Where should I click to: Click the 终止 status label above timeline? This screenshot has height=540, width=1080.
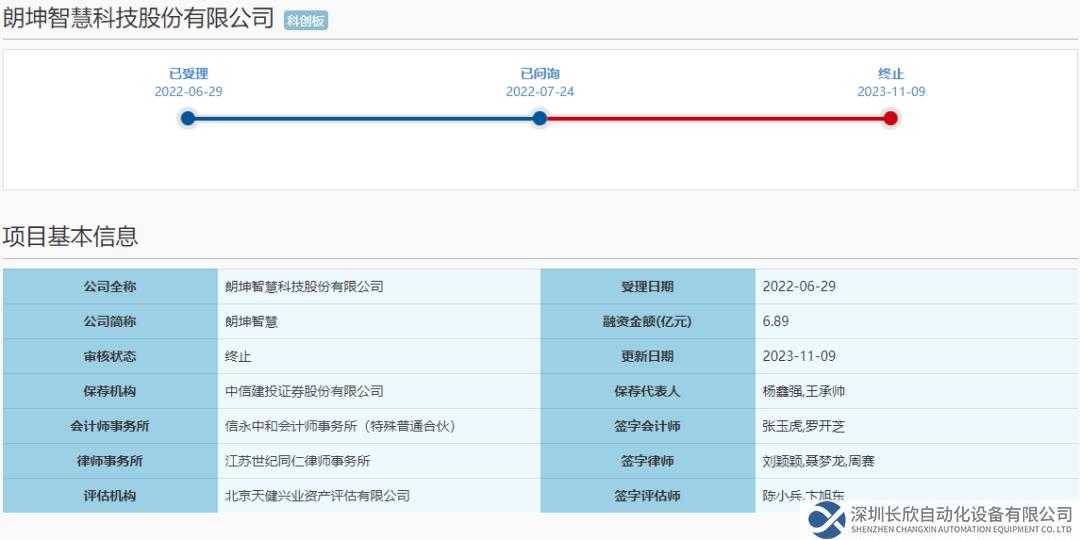click(x=891, y=74)
